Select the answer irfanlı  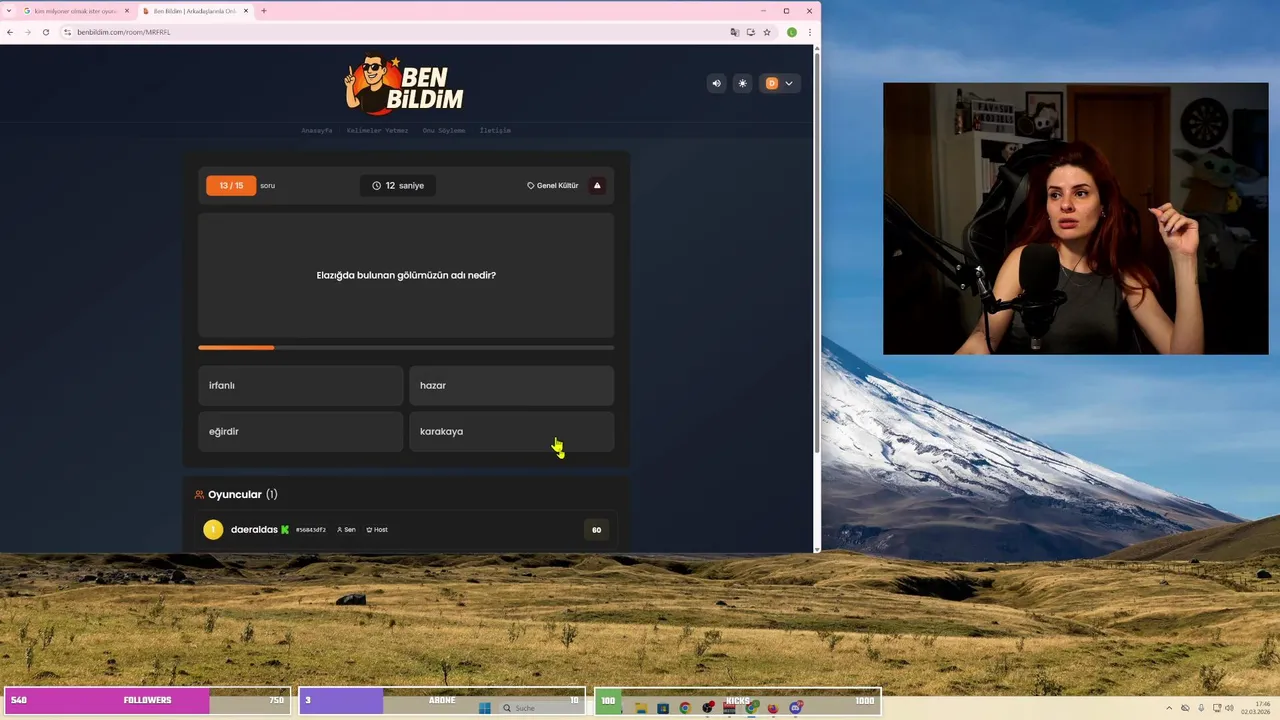coord(301,385)
